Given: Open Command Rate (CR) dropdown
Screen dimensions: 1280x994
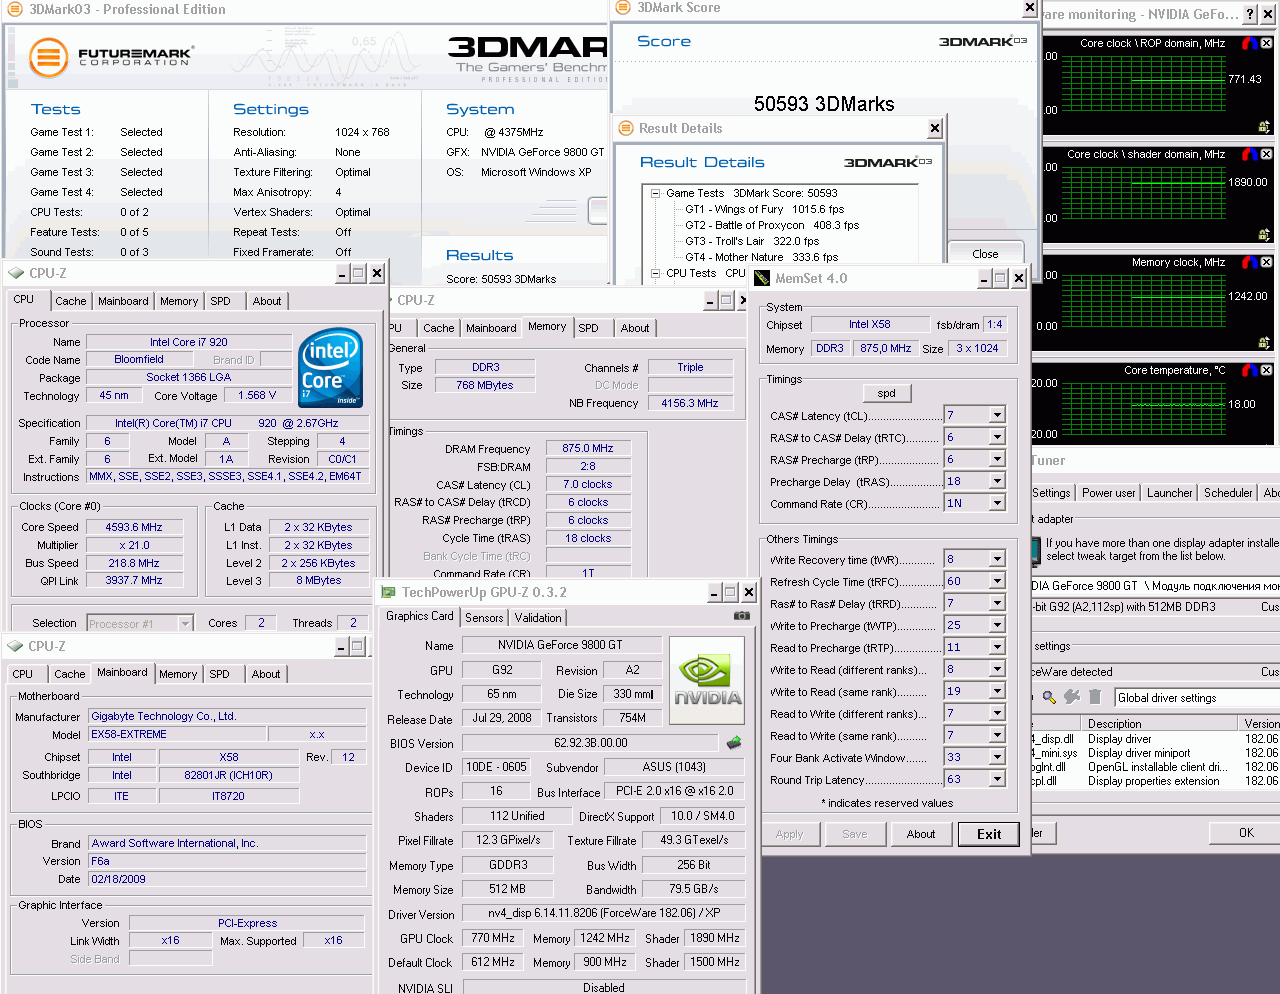Looking at the screenshot, I should click(997, 503).
